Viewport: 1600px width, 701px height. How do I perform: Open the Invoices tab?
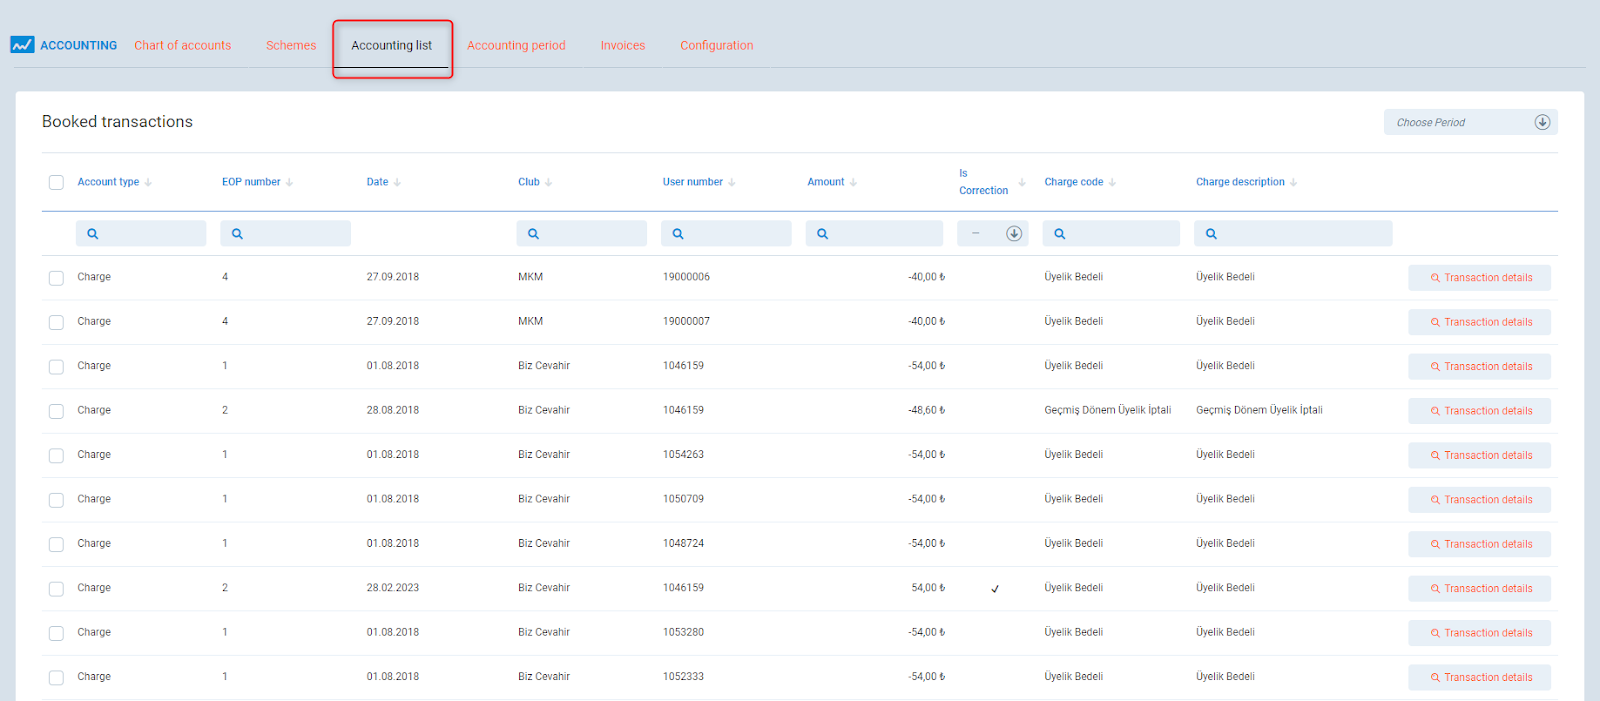[622, 46]
